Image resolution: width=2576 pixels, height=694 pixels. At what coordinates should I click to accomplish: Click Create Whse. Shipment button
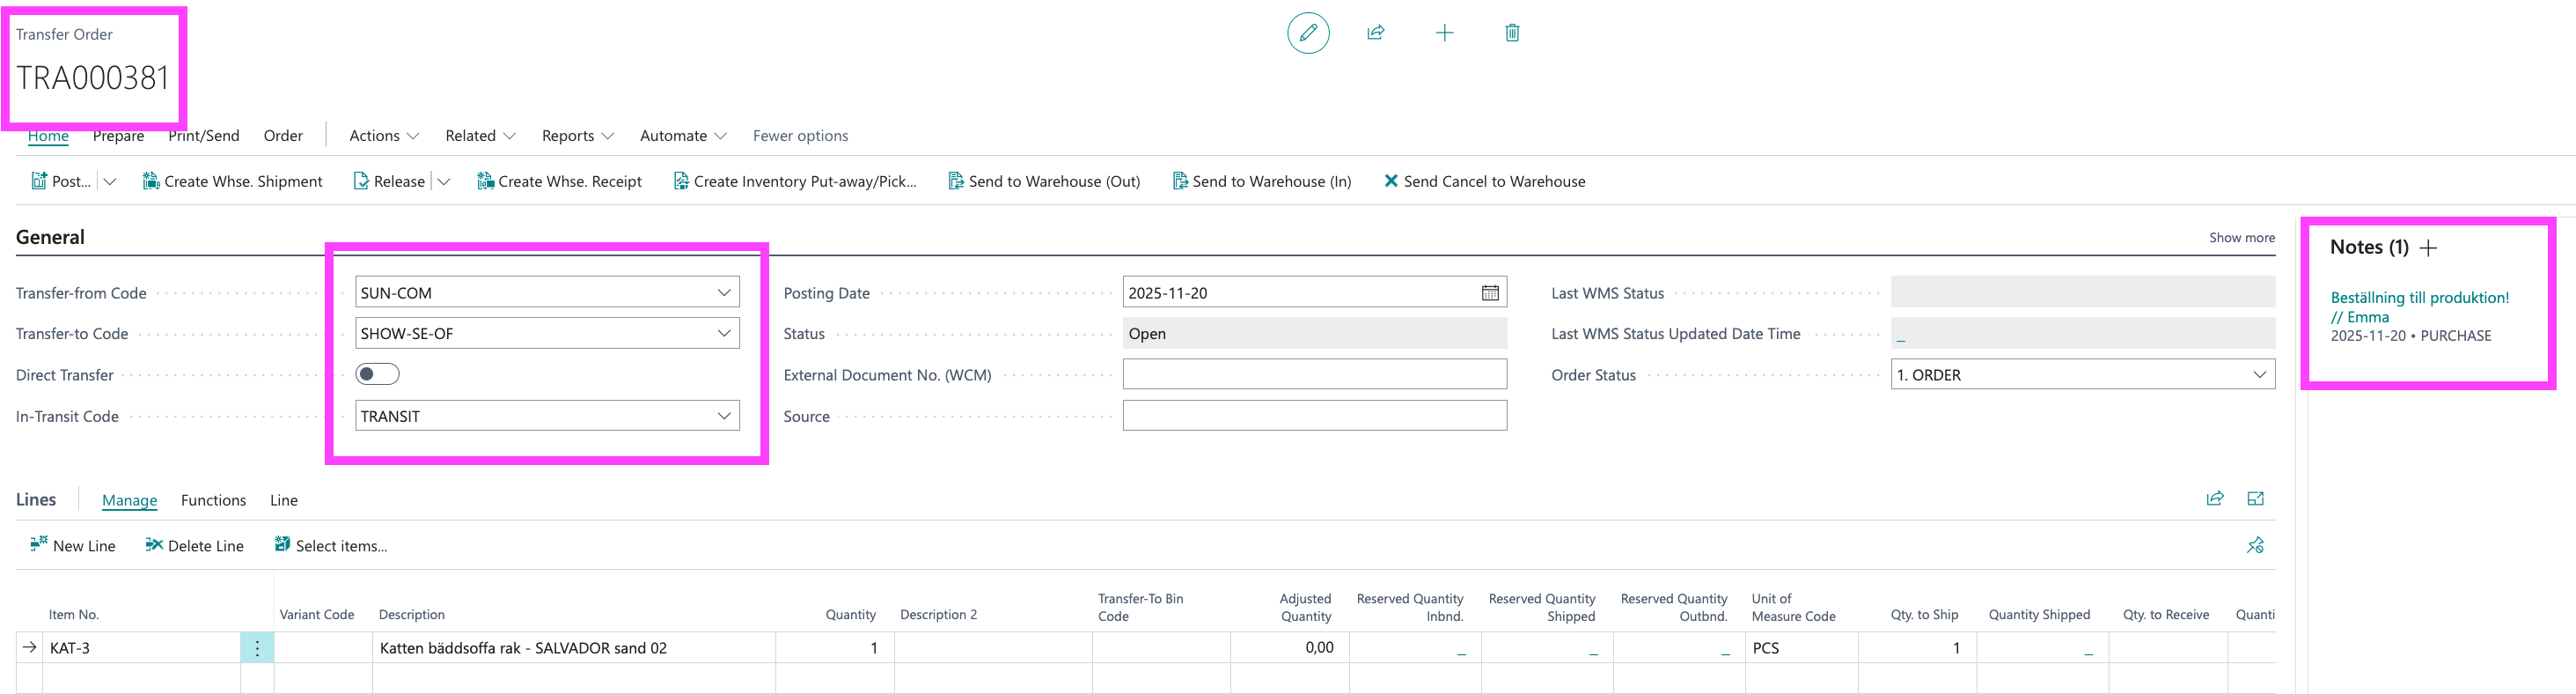[x=232, y=182]
